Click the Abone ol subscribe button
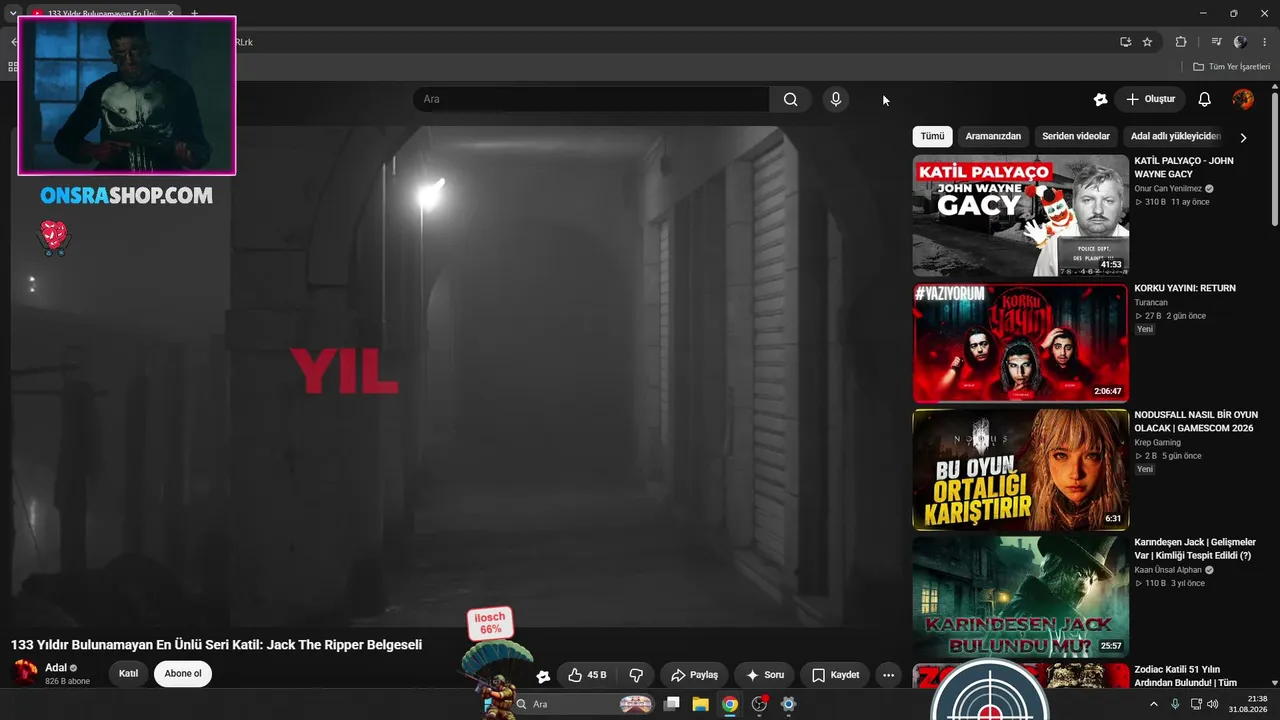Screen dimensions: 1280x720 (x=183, y=674)
